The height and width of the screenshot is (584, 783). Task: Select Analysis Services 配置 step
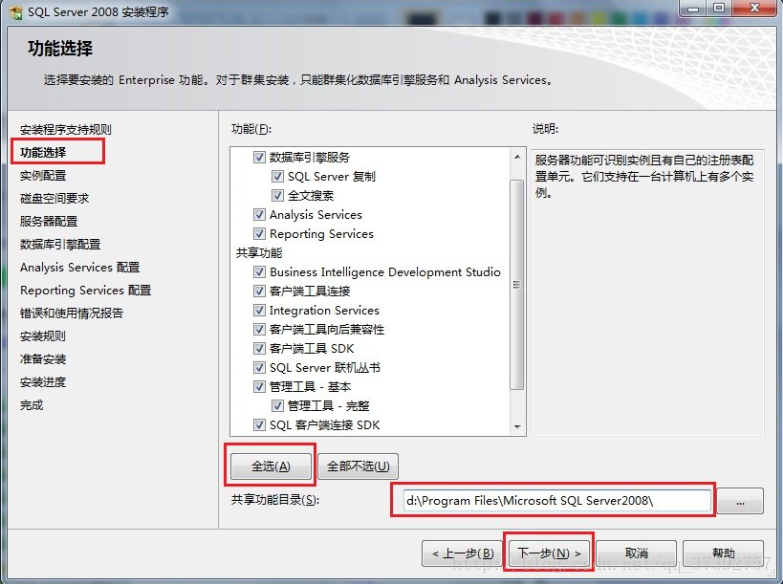(x=80, y=267)
